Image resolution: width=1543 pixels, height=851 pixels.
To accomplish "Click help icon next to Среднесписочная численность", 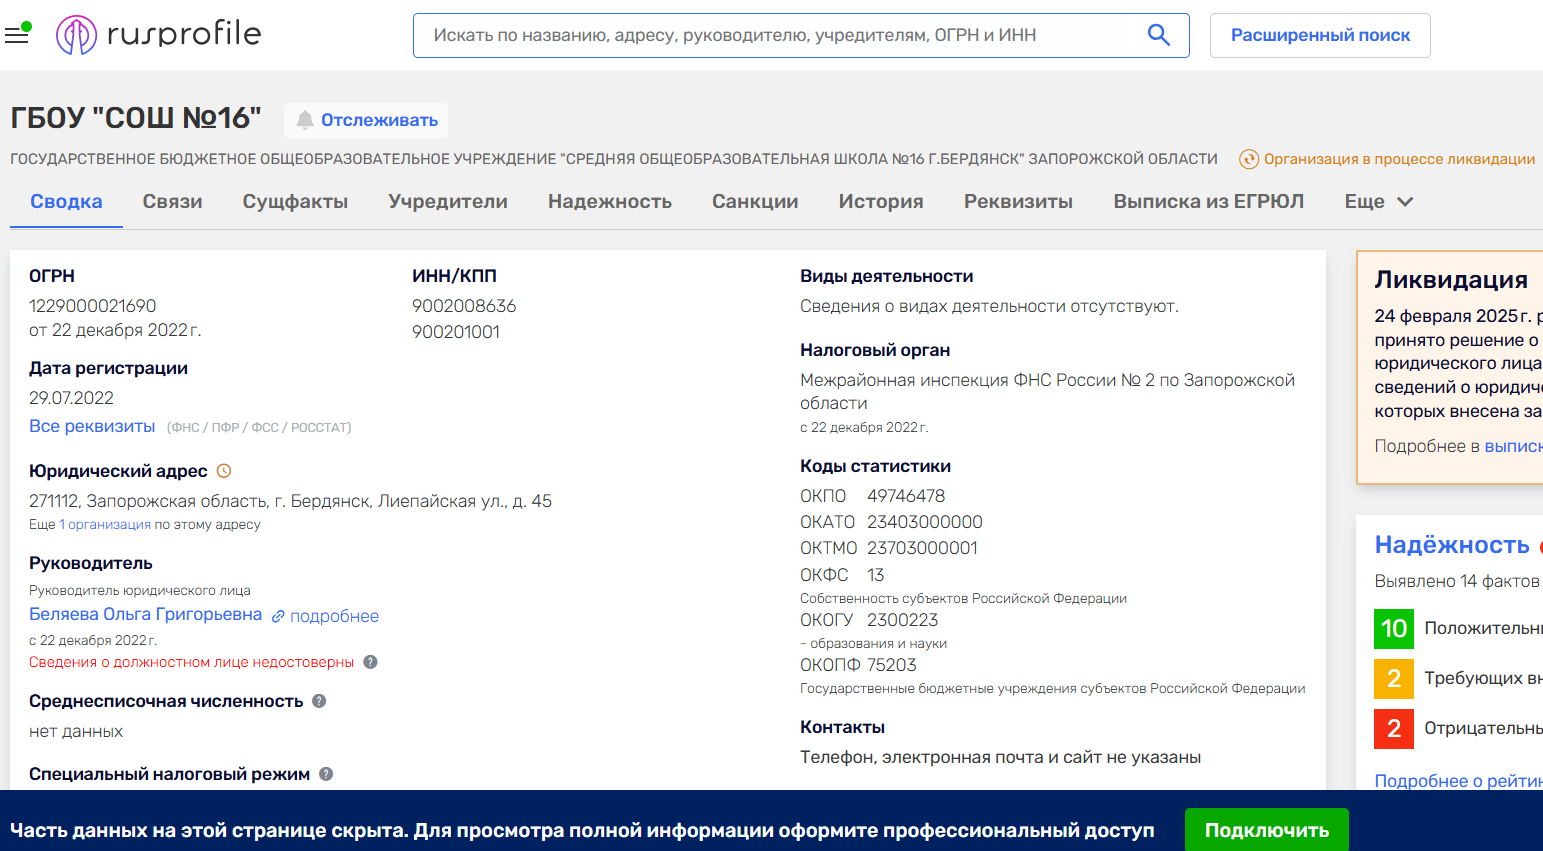I will 319,701.
